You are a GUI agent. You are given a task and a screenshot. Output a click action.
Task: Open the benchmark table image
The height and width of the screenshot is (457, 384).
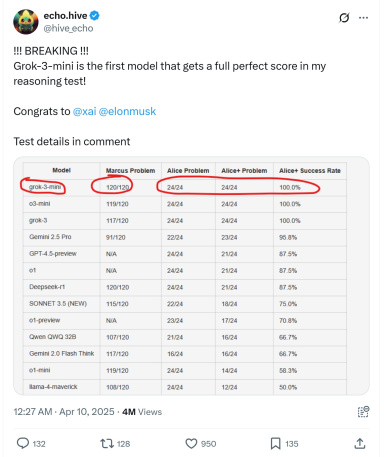point(191,276)
